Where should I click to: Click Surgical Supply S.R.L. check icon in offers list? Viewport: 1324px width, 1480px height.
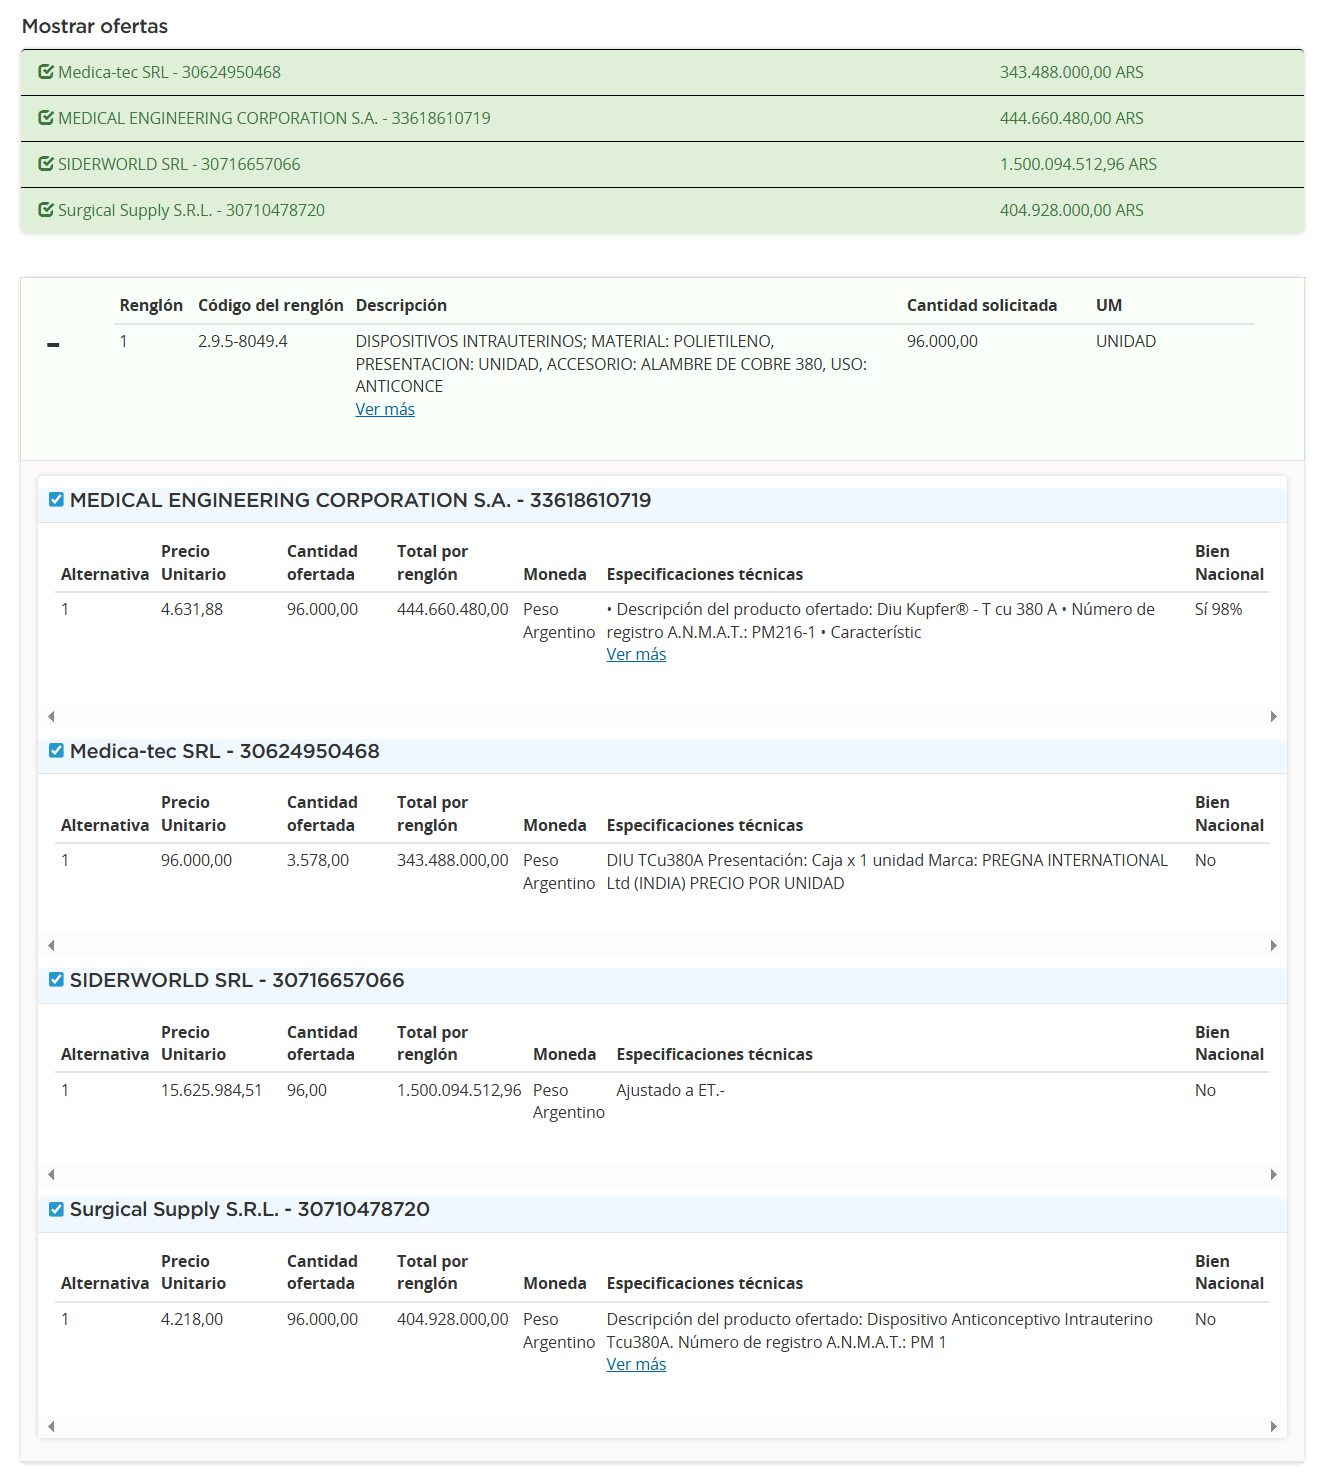tap(46, 210)
